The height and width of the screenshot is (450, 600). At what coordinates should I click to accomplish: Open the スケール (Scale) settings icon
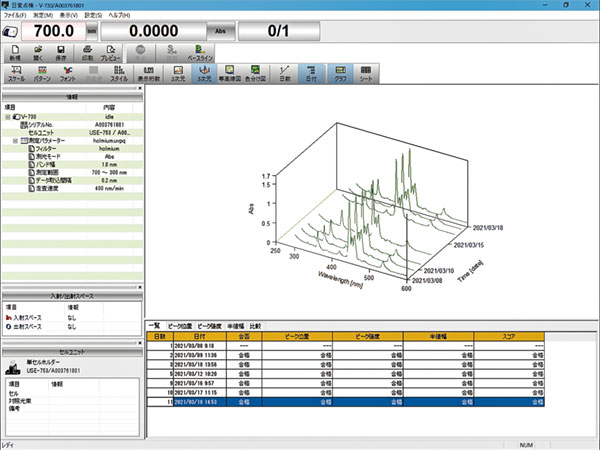(16, 74)
